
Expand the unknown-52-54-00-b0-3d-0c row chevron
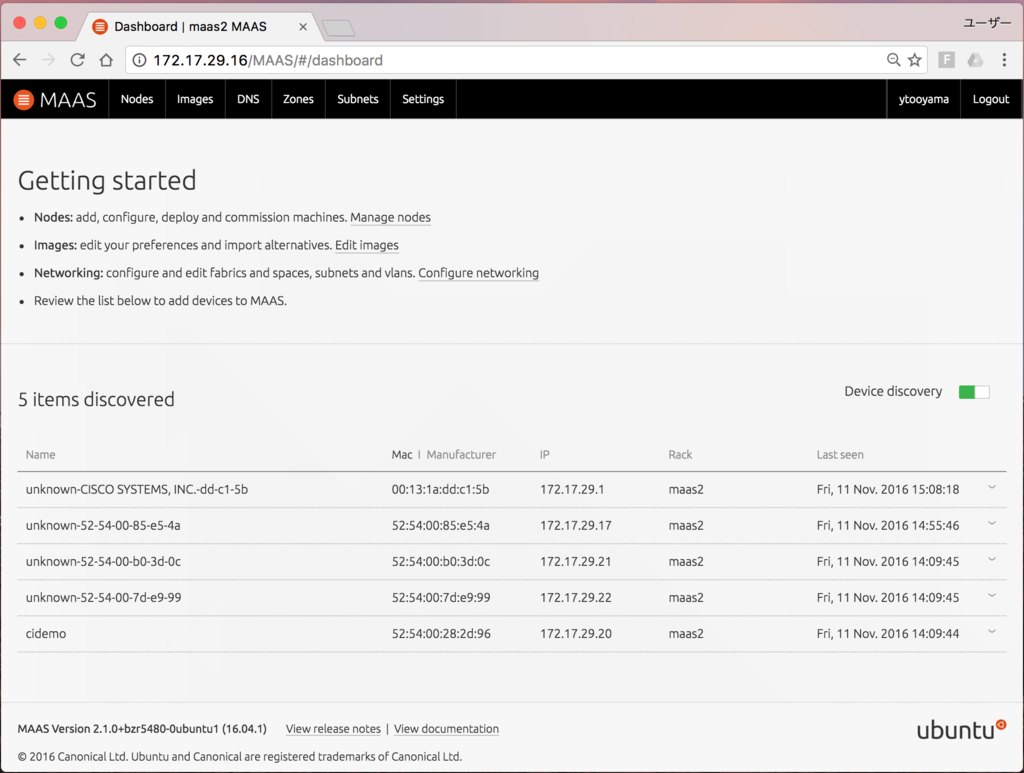992,560
